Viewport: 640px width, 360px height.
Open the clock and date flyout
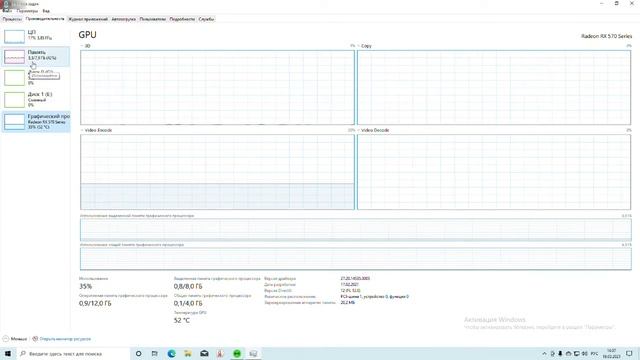tap(611, 353)
